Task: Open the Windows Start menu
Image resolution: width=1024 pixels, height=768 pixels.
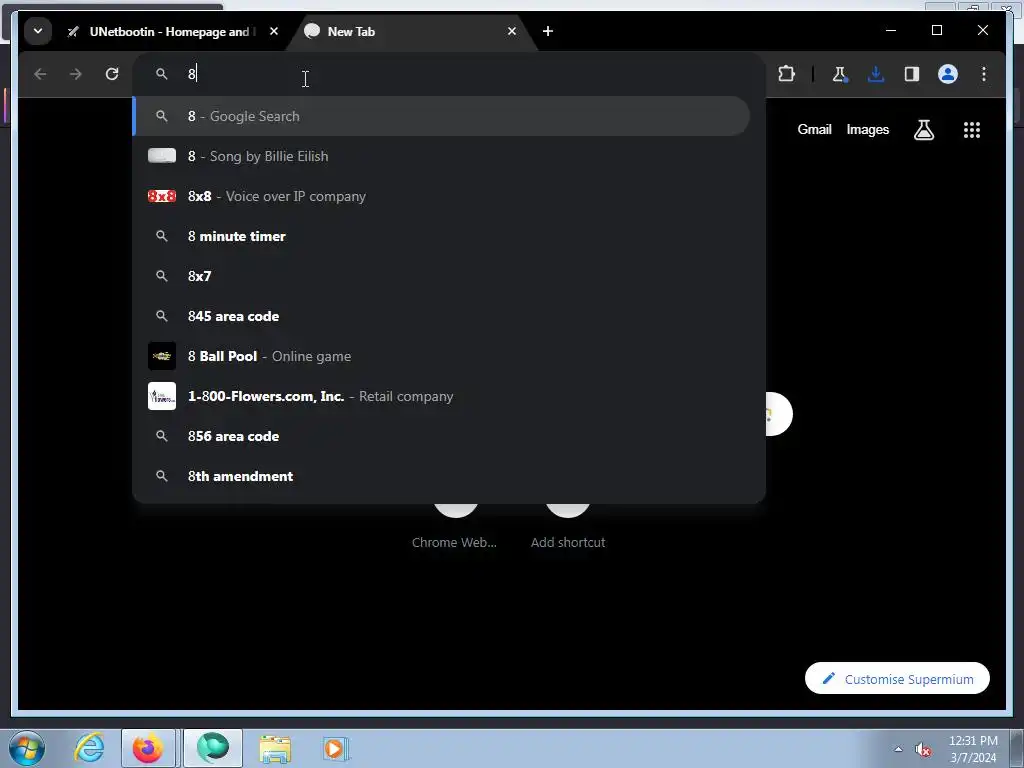Action: click(27, 748)
